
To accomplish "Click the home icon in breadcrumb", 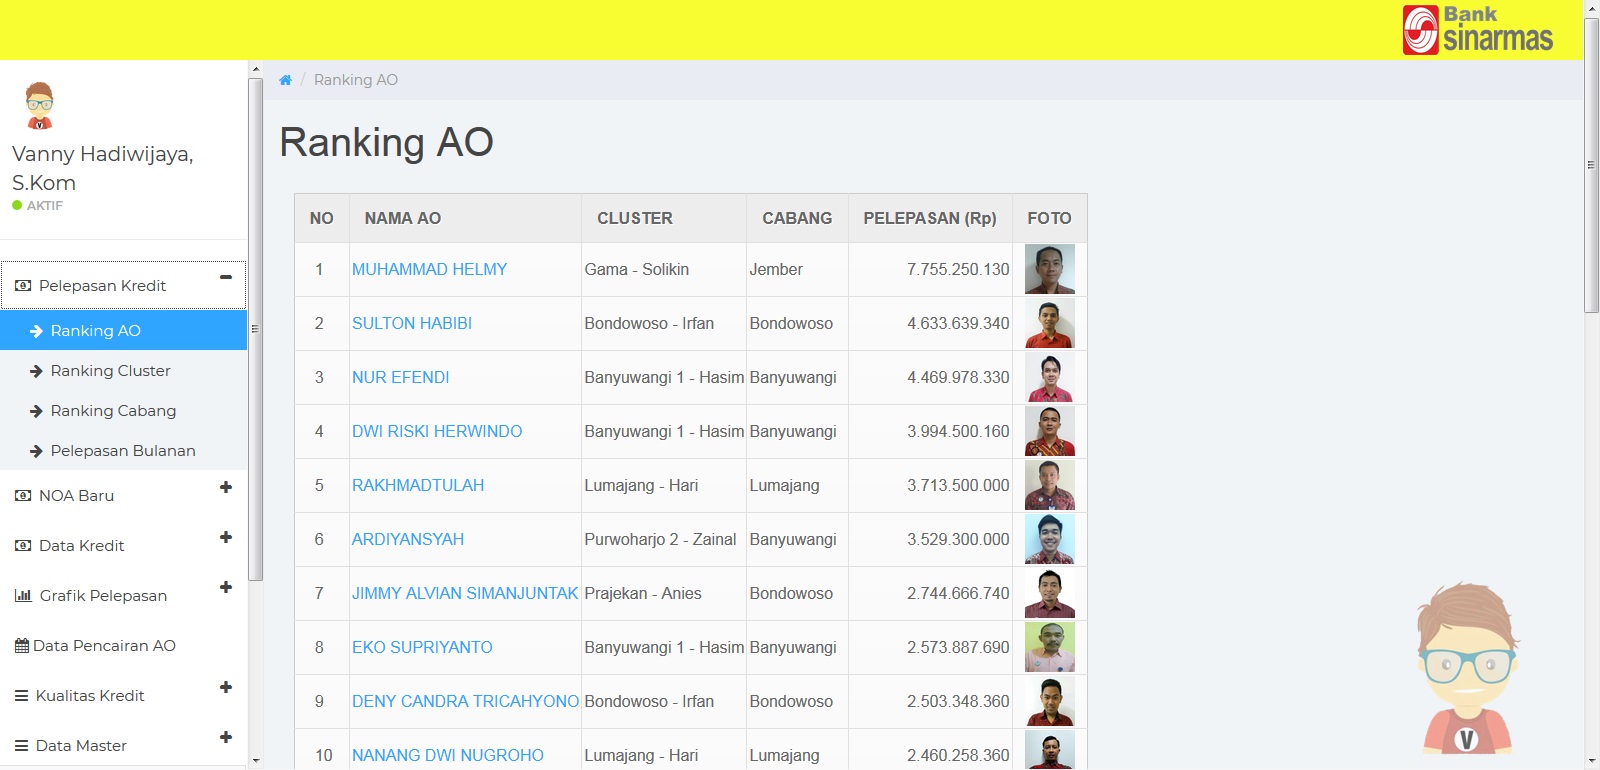I will click(285, 80).
